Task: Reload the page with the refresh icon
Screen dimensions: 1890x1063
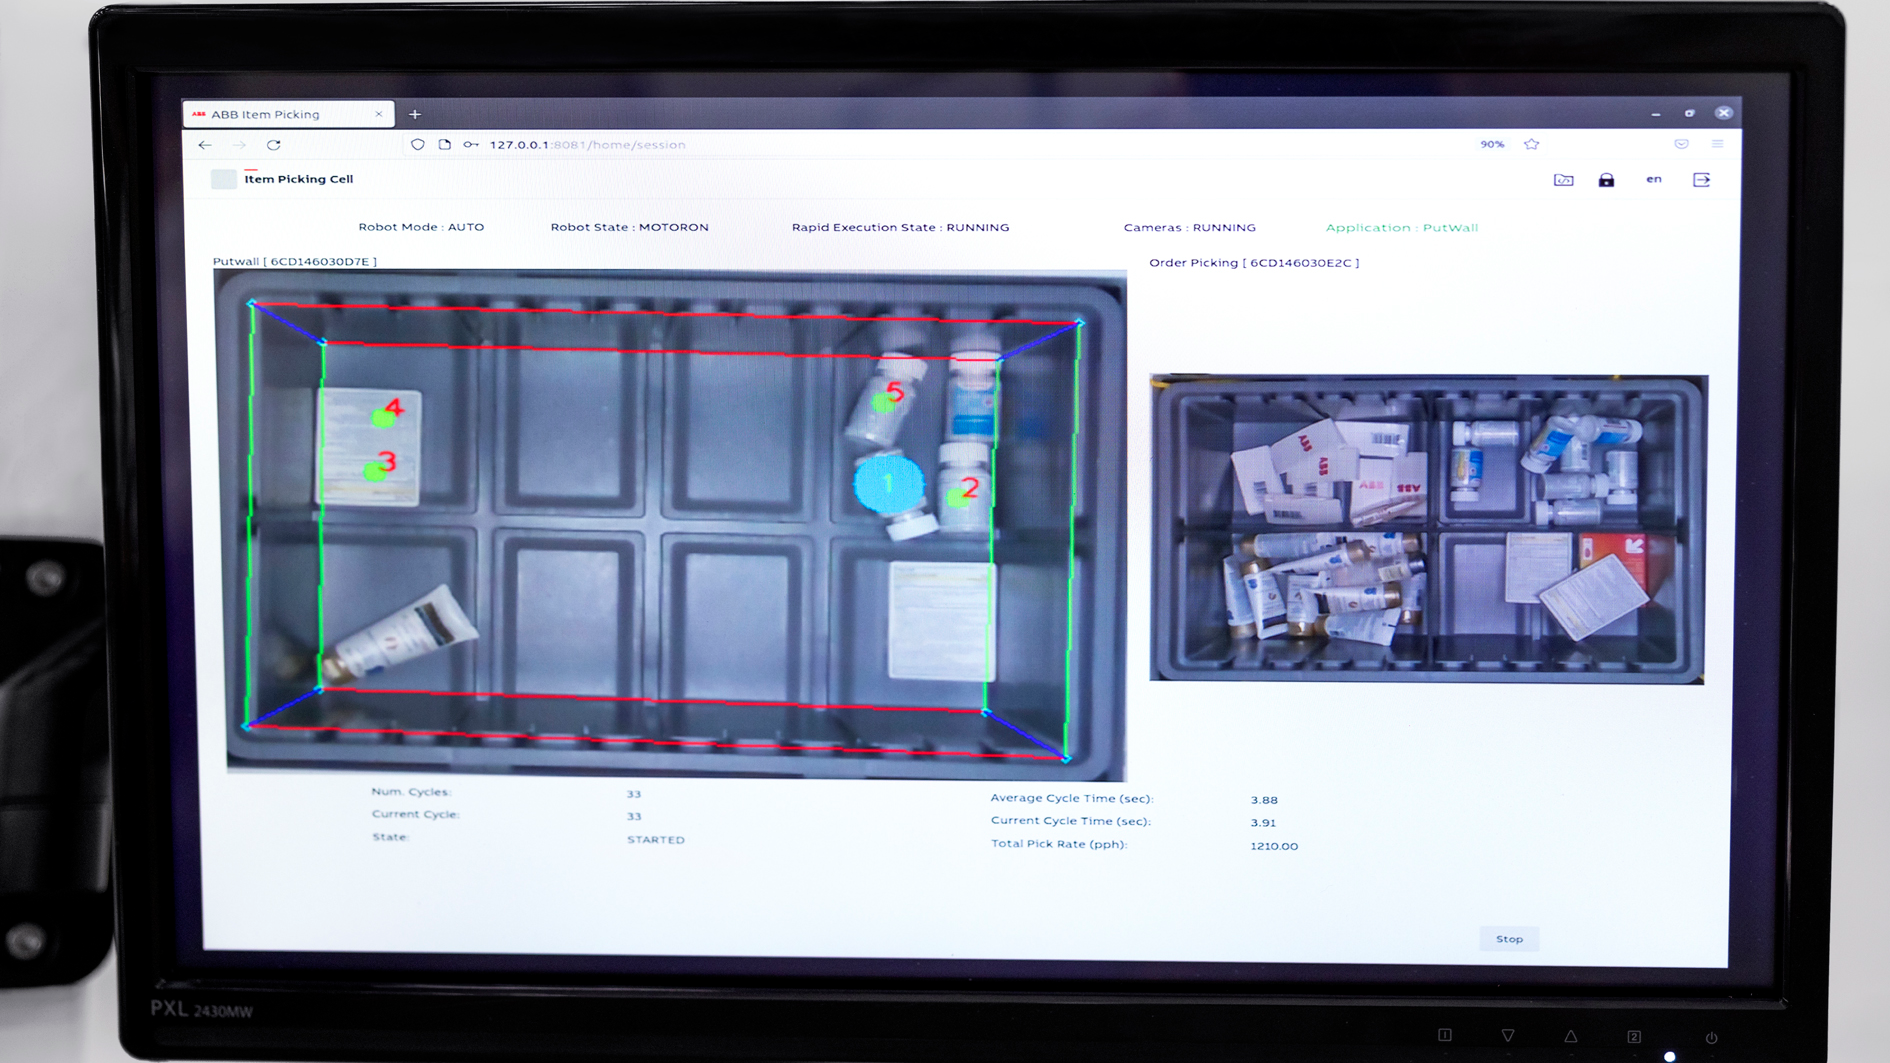Action: (x=274, y=145)
